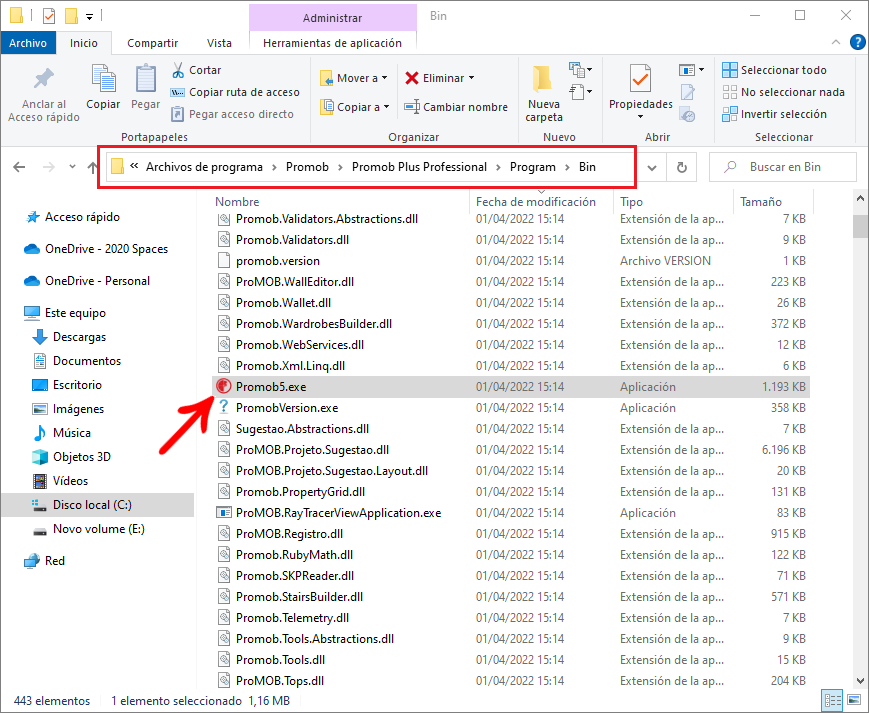The image size is (869, 713).
Task: Click Program in the address breadcrumb
Action: click(533, 167)
